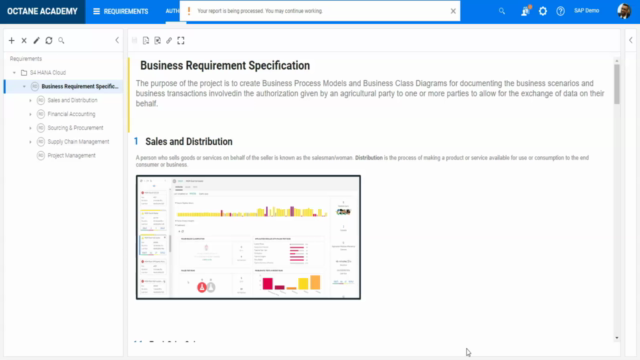
Task: Go to Octane Academy home logo
Action: pyautogui.click(x=42, y=11)
